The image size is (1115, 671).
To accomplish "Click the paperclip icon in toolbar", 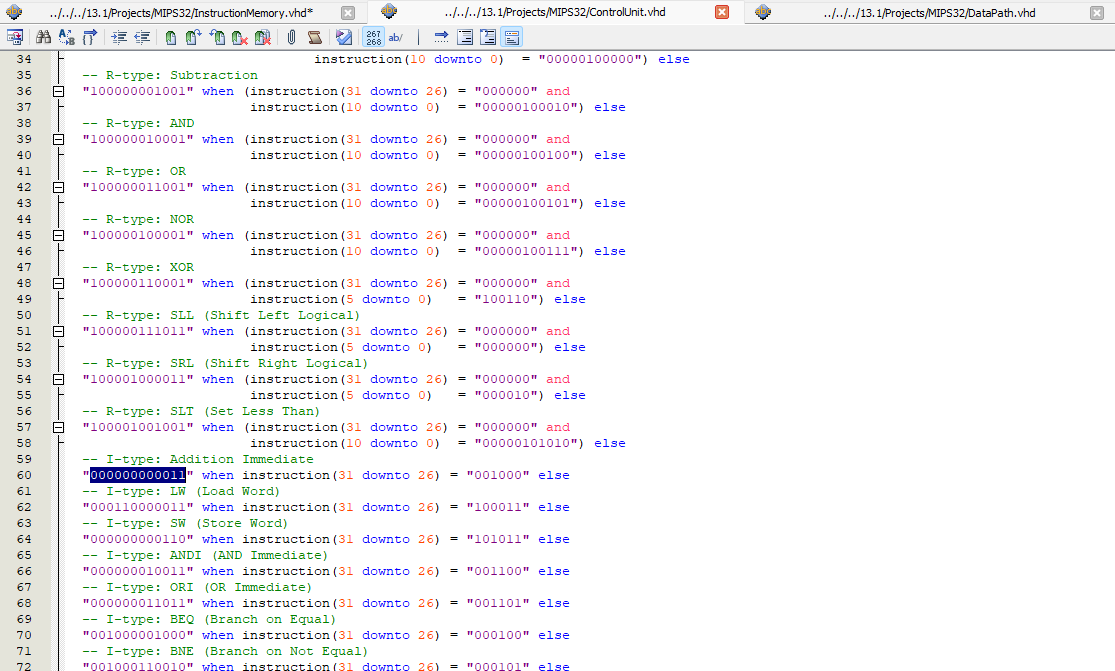I will pos(291,37).
